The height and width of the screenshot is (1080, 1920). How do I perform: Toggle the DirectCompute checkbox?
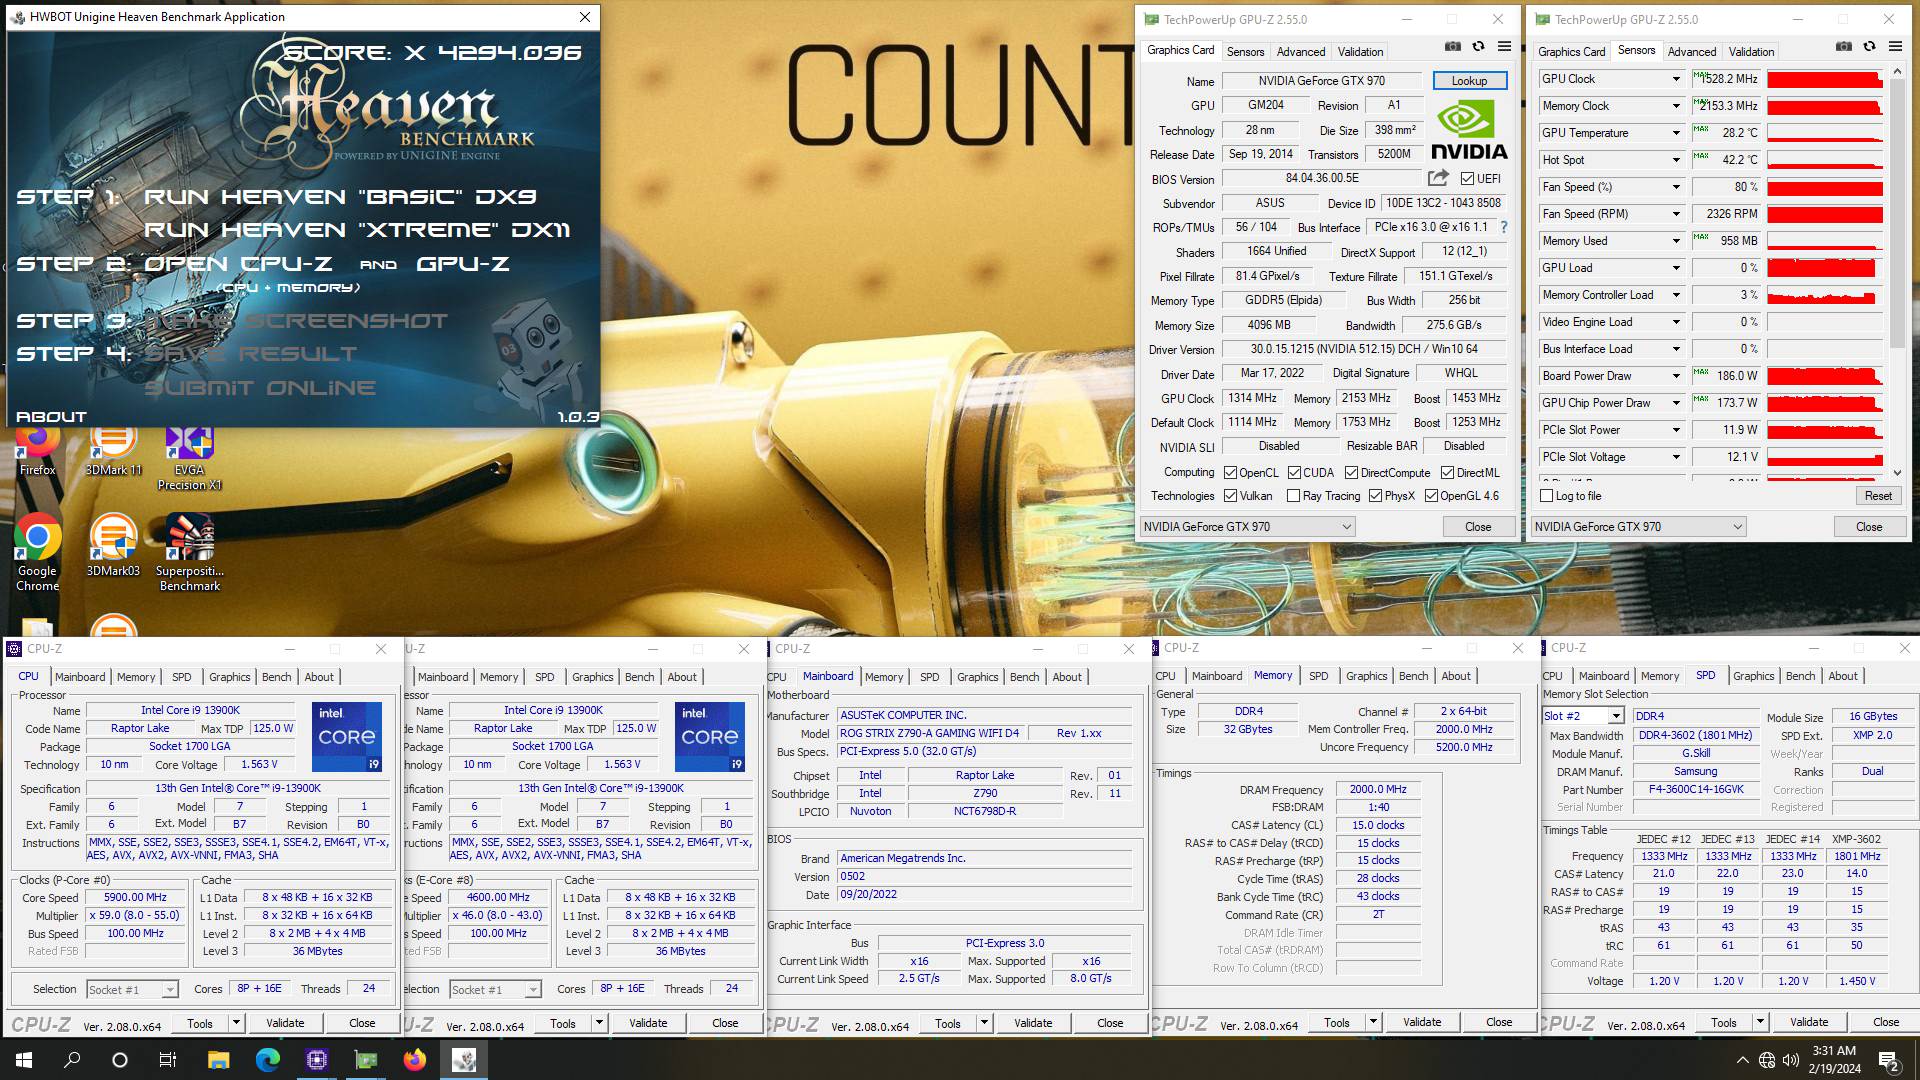[1351, 473]
